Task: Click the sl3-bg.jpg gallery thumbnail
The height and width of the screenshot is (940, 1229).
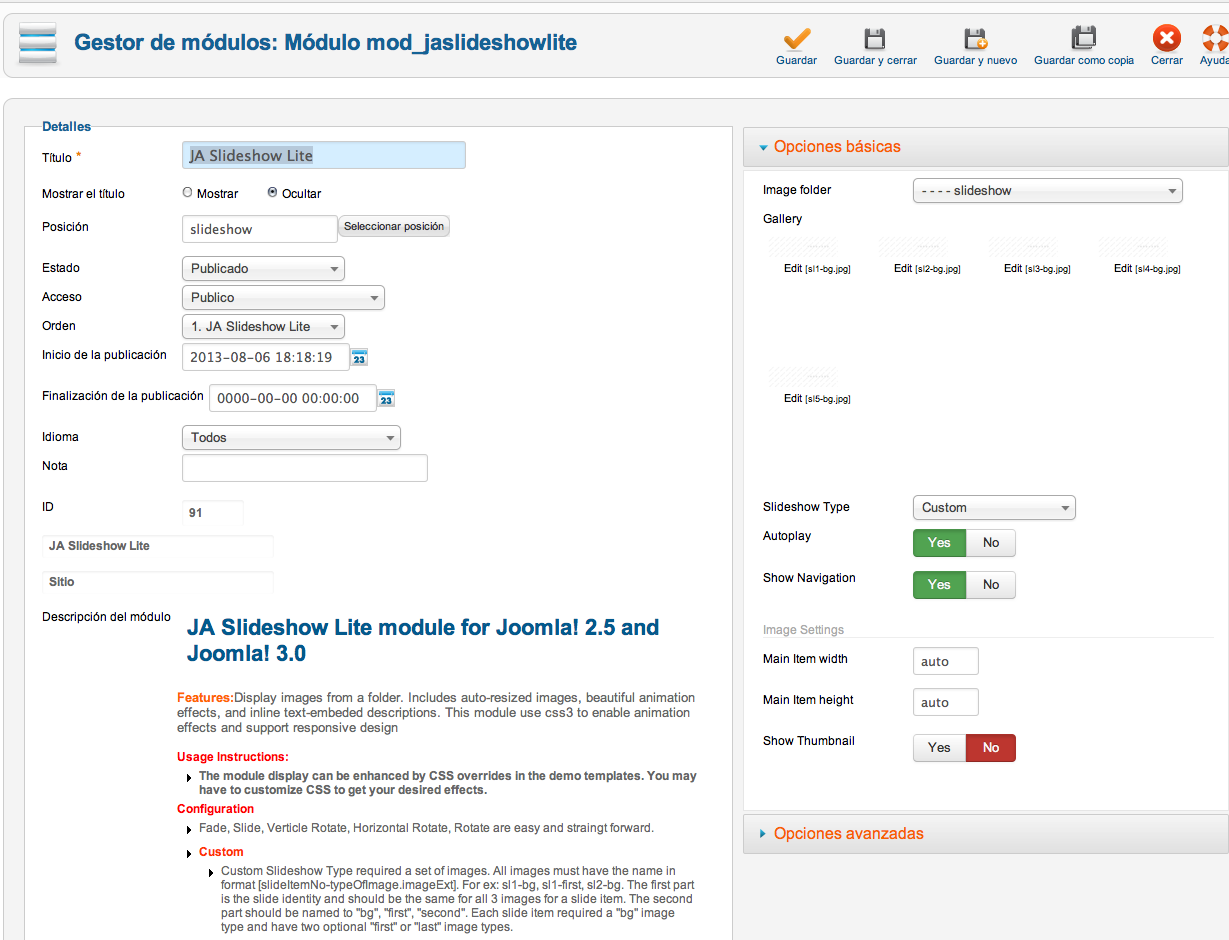Action: (x=1022, y=246)
